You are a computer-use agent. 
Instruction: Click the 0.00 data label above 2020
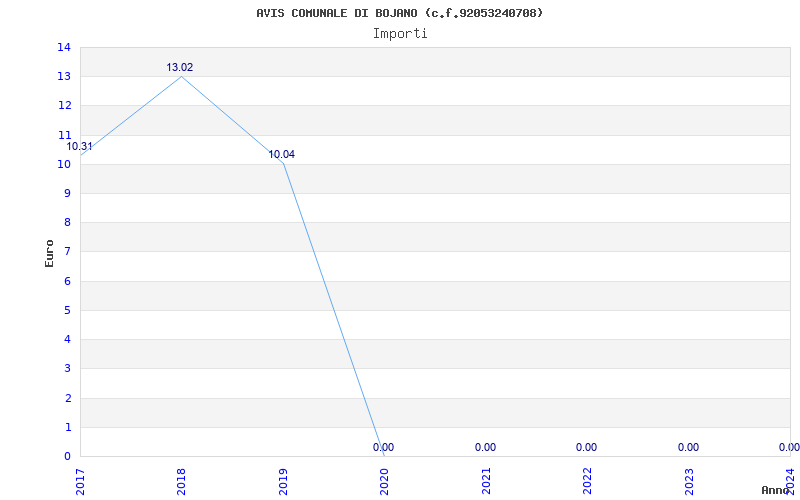(x=383, y=447)
